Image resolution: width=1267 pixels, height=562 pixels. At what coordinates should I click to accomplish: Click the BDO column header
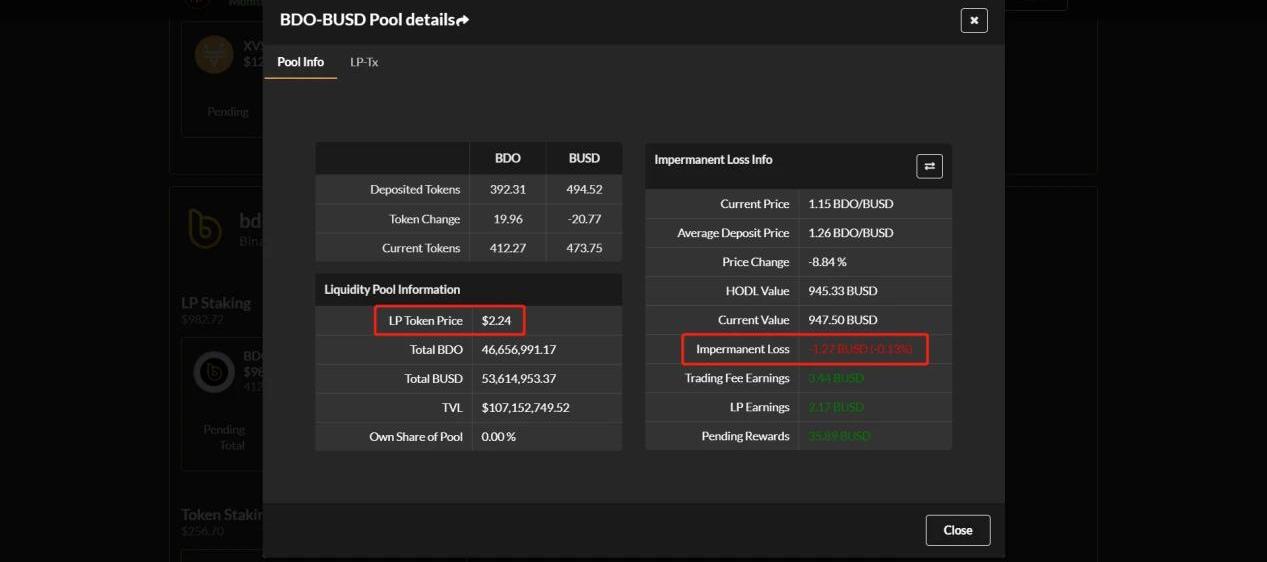click(507, 158)
